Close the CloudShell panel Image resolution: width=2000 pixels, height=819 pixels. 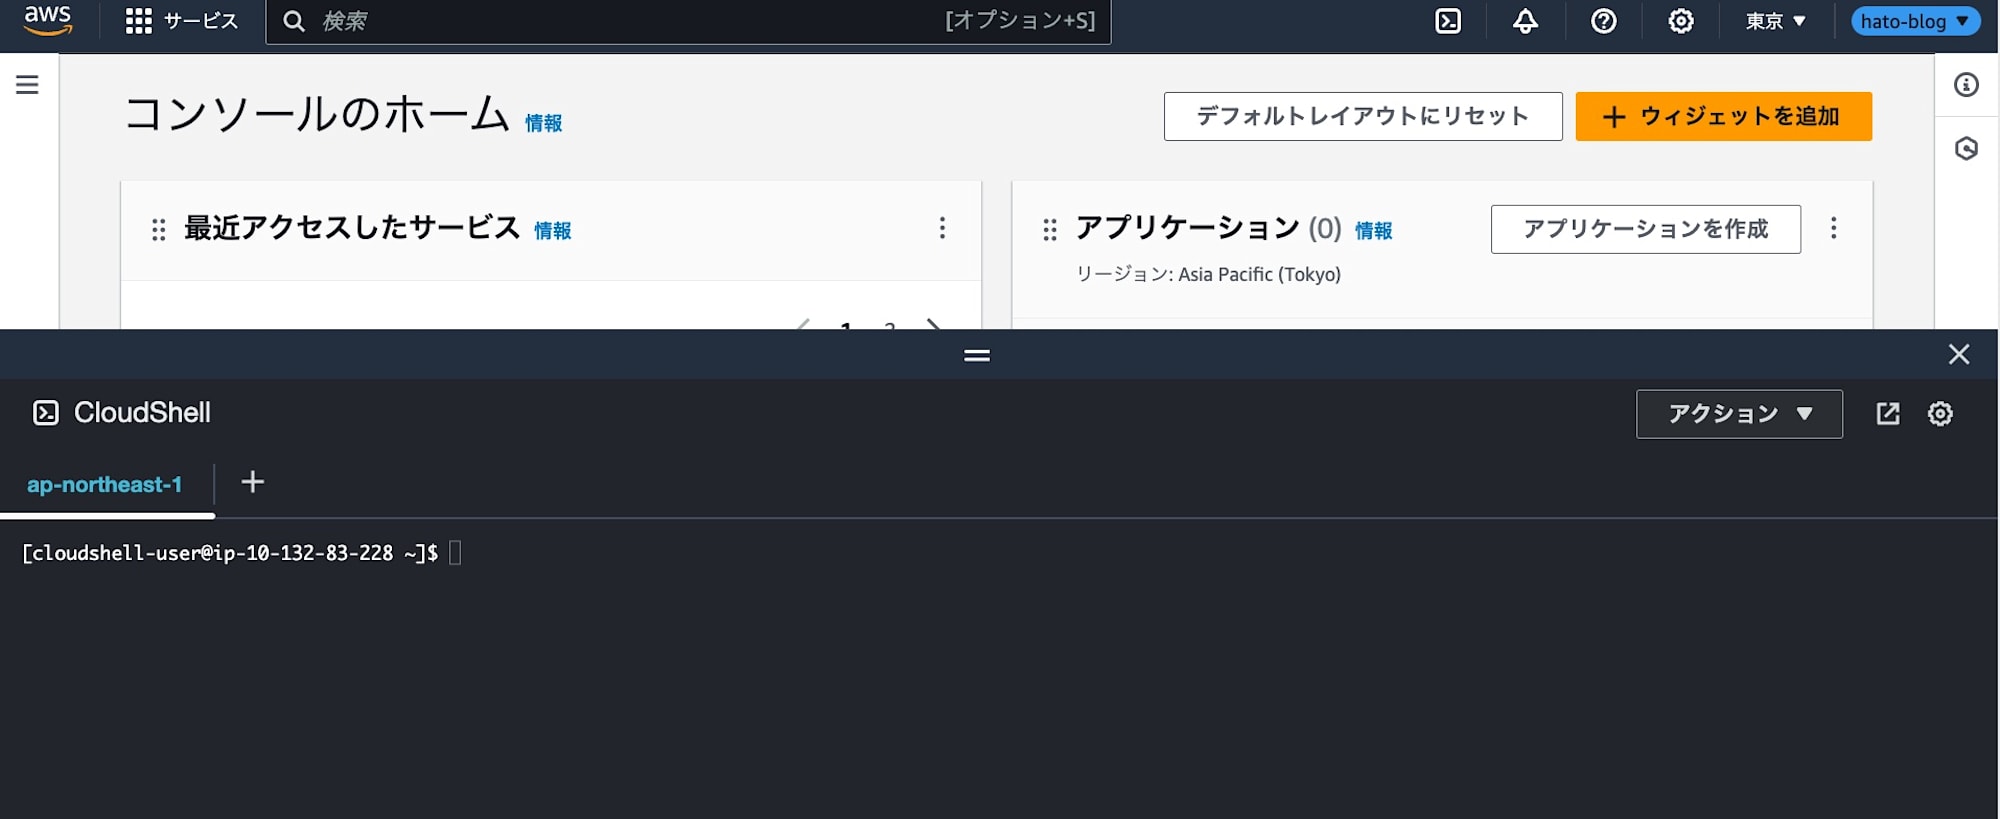pyautogui.click(x=1959, y=354)
